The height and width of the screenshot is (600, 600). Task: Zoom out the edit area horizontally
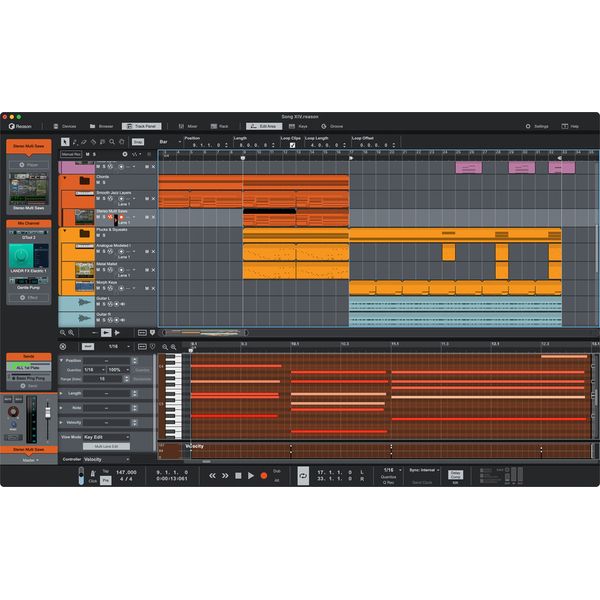[x=165, y=347]
